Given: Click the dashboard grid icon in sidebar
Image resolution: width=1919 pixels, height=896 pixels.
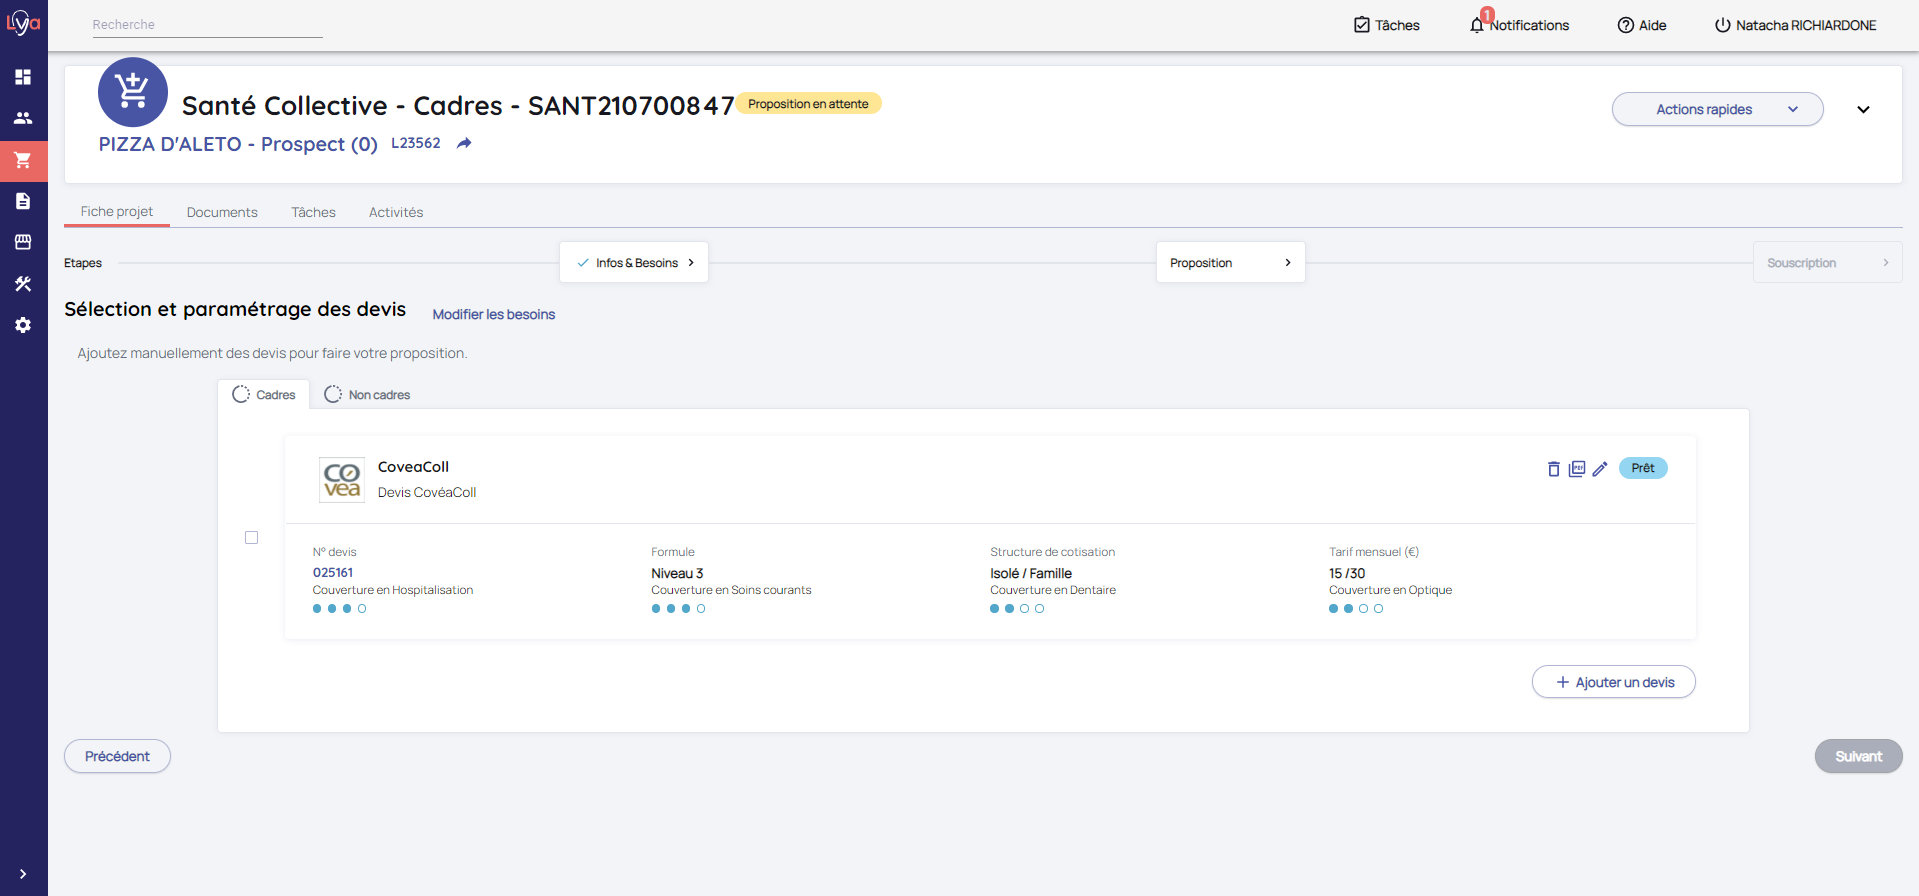Looking at the screenshot, I should point(23,77).
